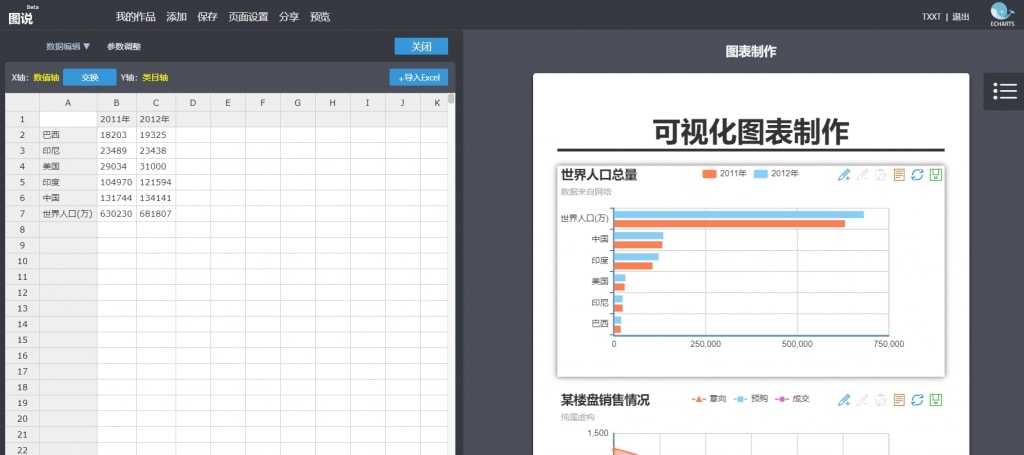
Task: Select the 2011年 header cell in column B
Action: coord(116,119)
